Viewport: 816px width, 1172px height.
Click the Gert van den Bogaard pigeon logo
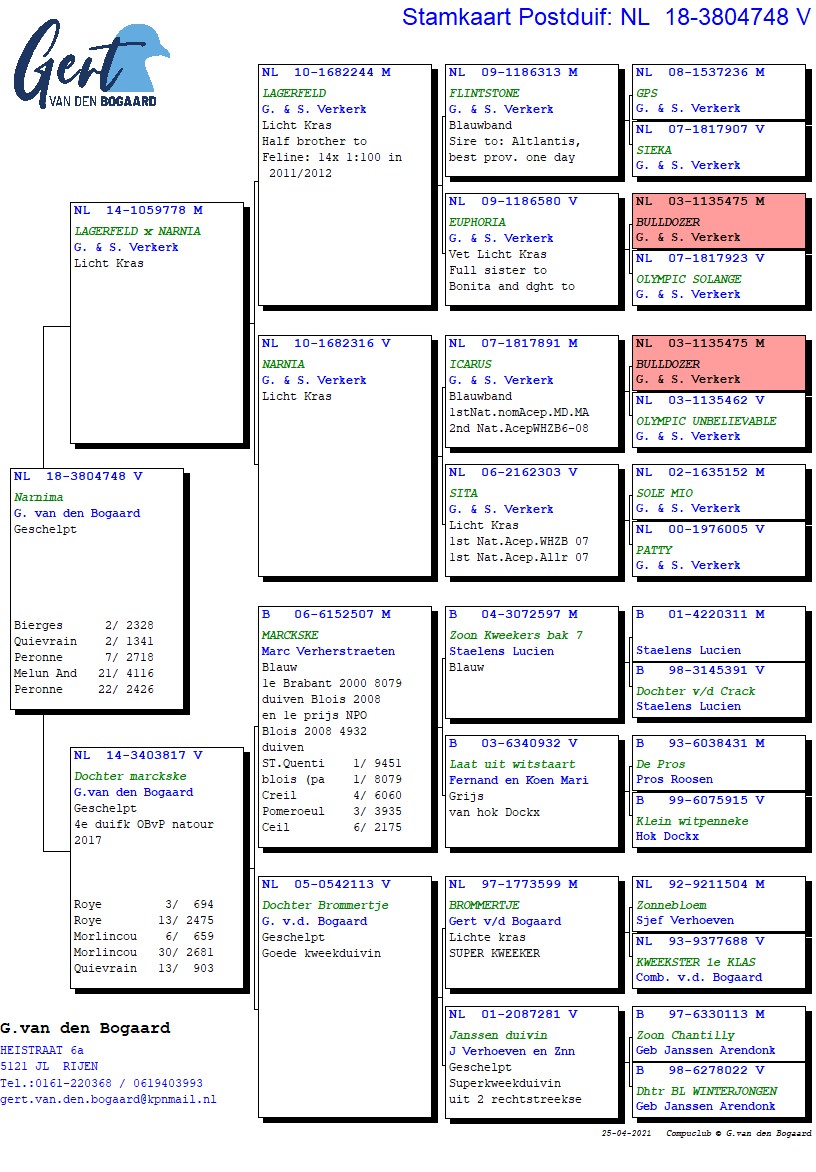pos(90,68)
